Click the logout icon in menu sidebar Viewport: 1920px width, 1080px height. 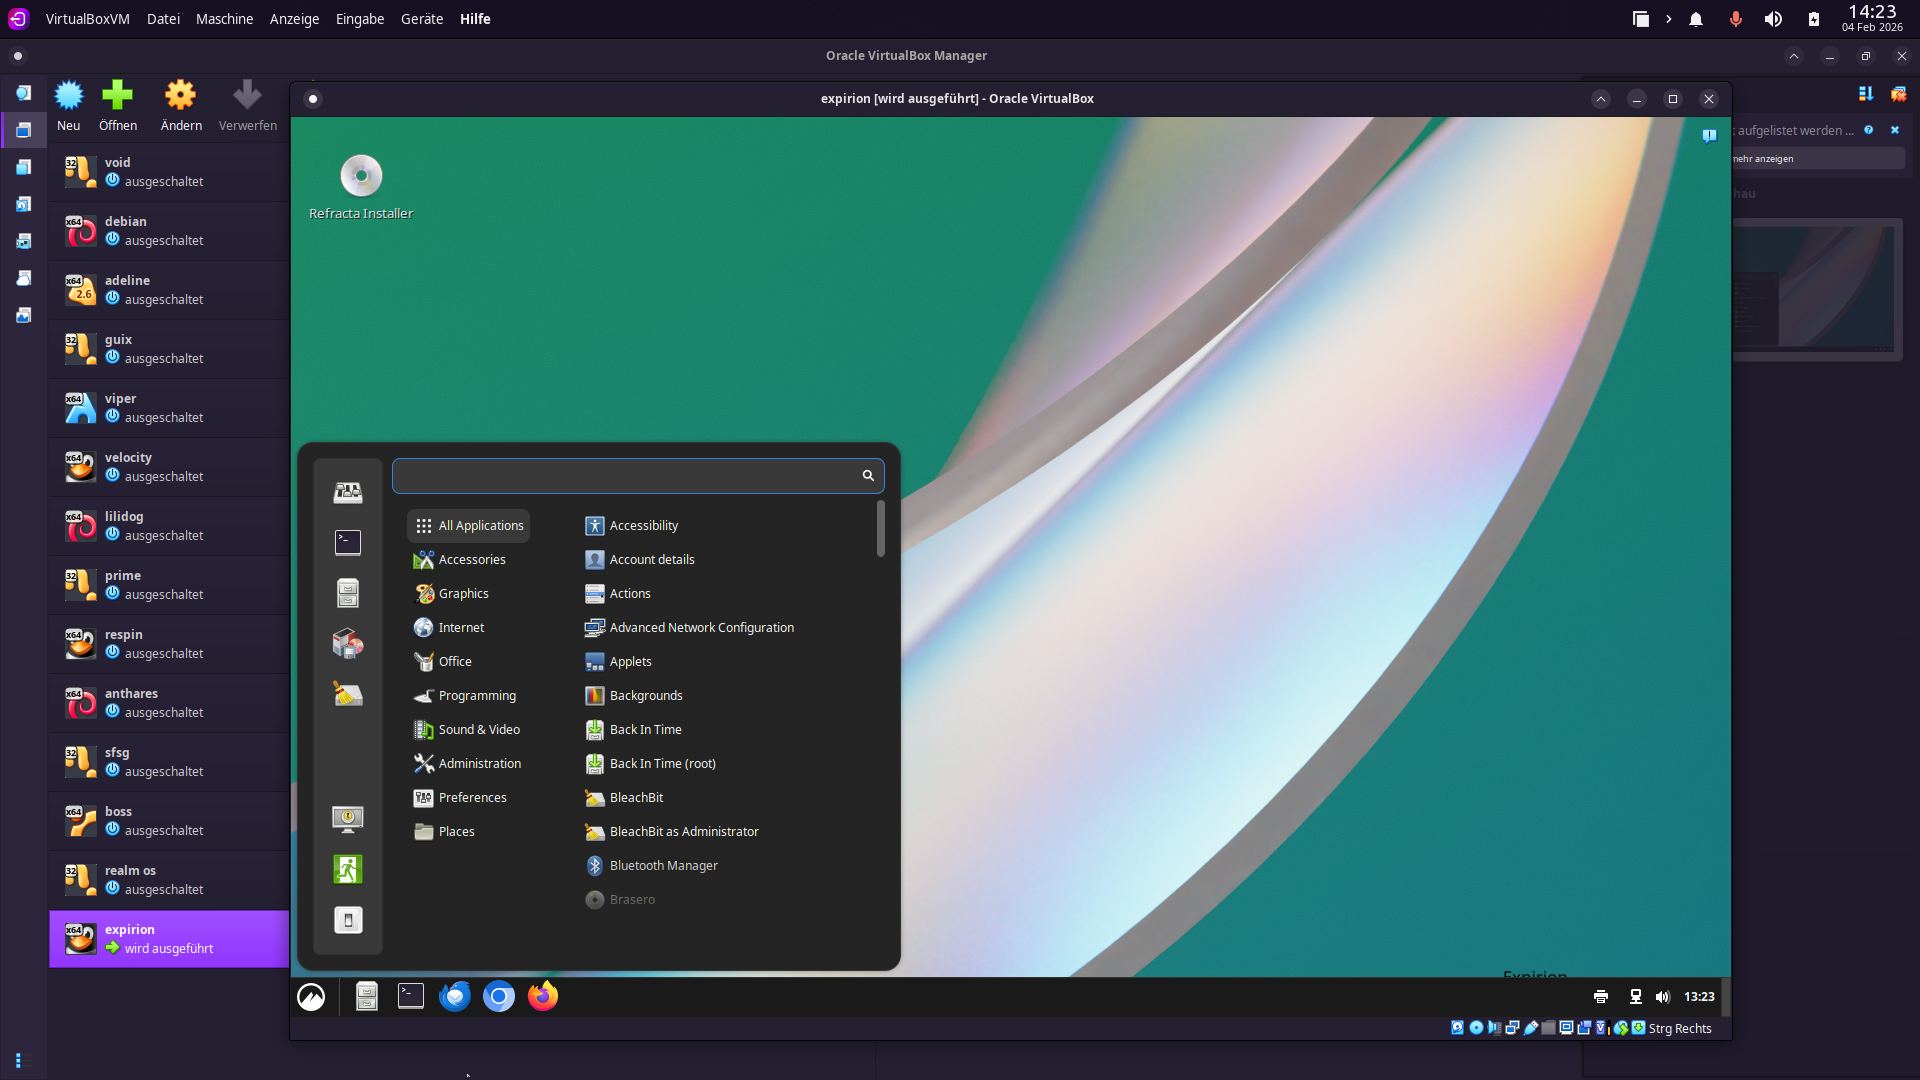coord(347,869)
